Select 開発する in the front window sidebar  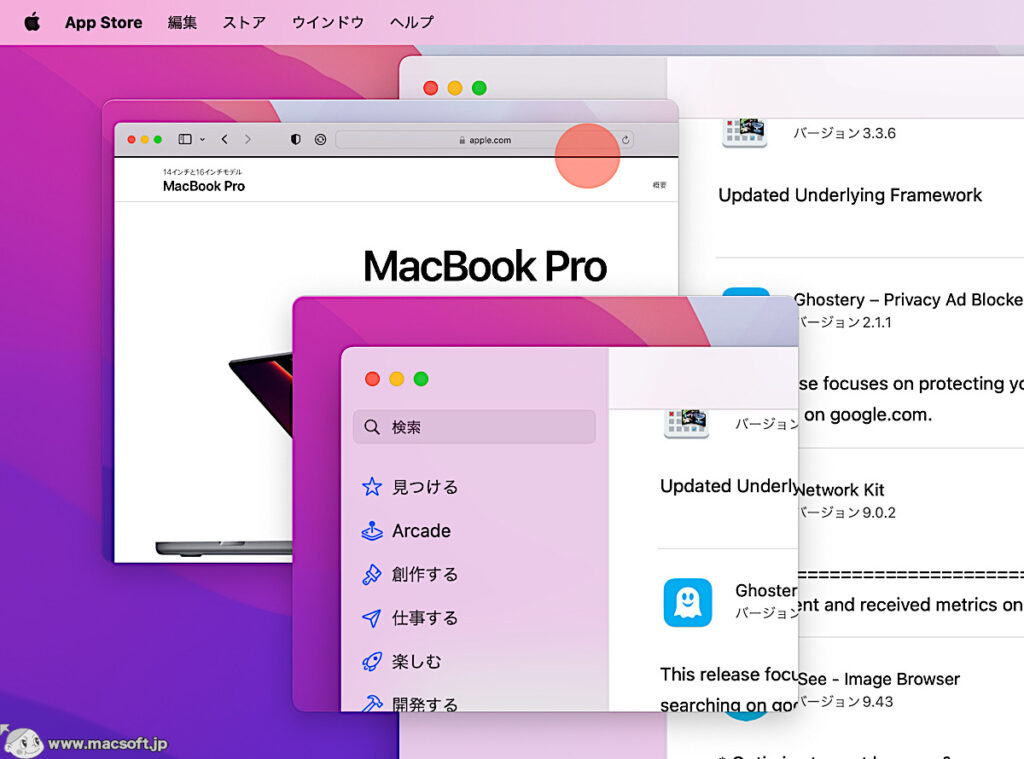coord(410,703)
